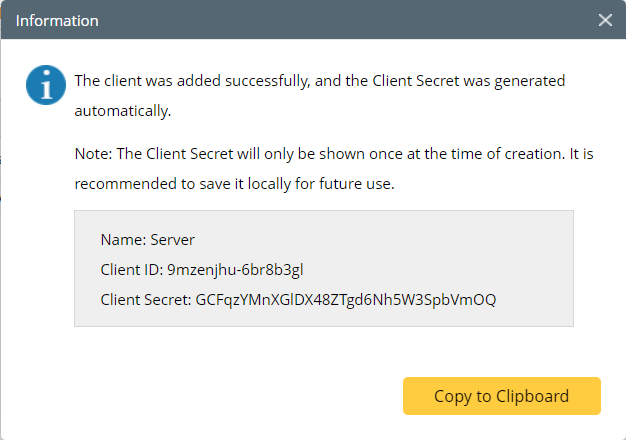Close the Information dialog
Viewport: 626px width, 440px height.
point(605,20)
